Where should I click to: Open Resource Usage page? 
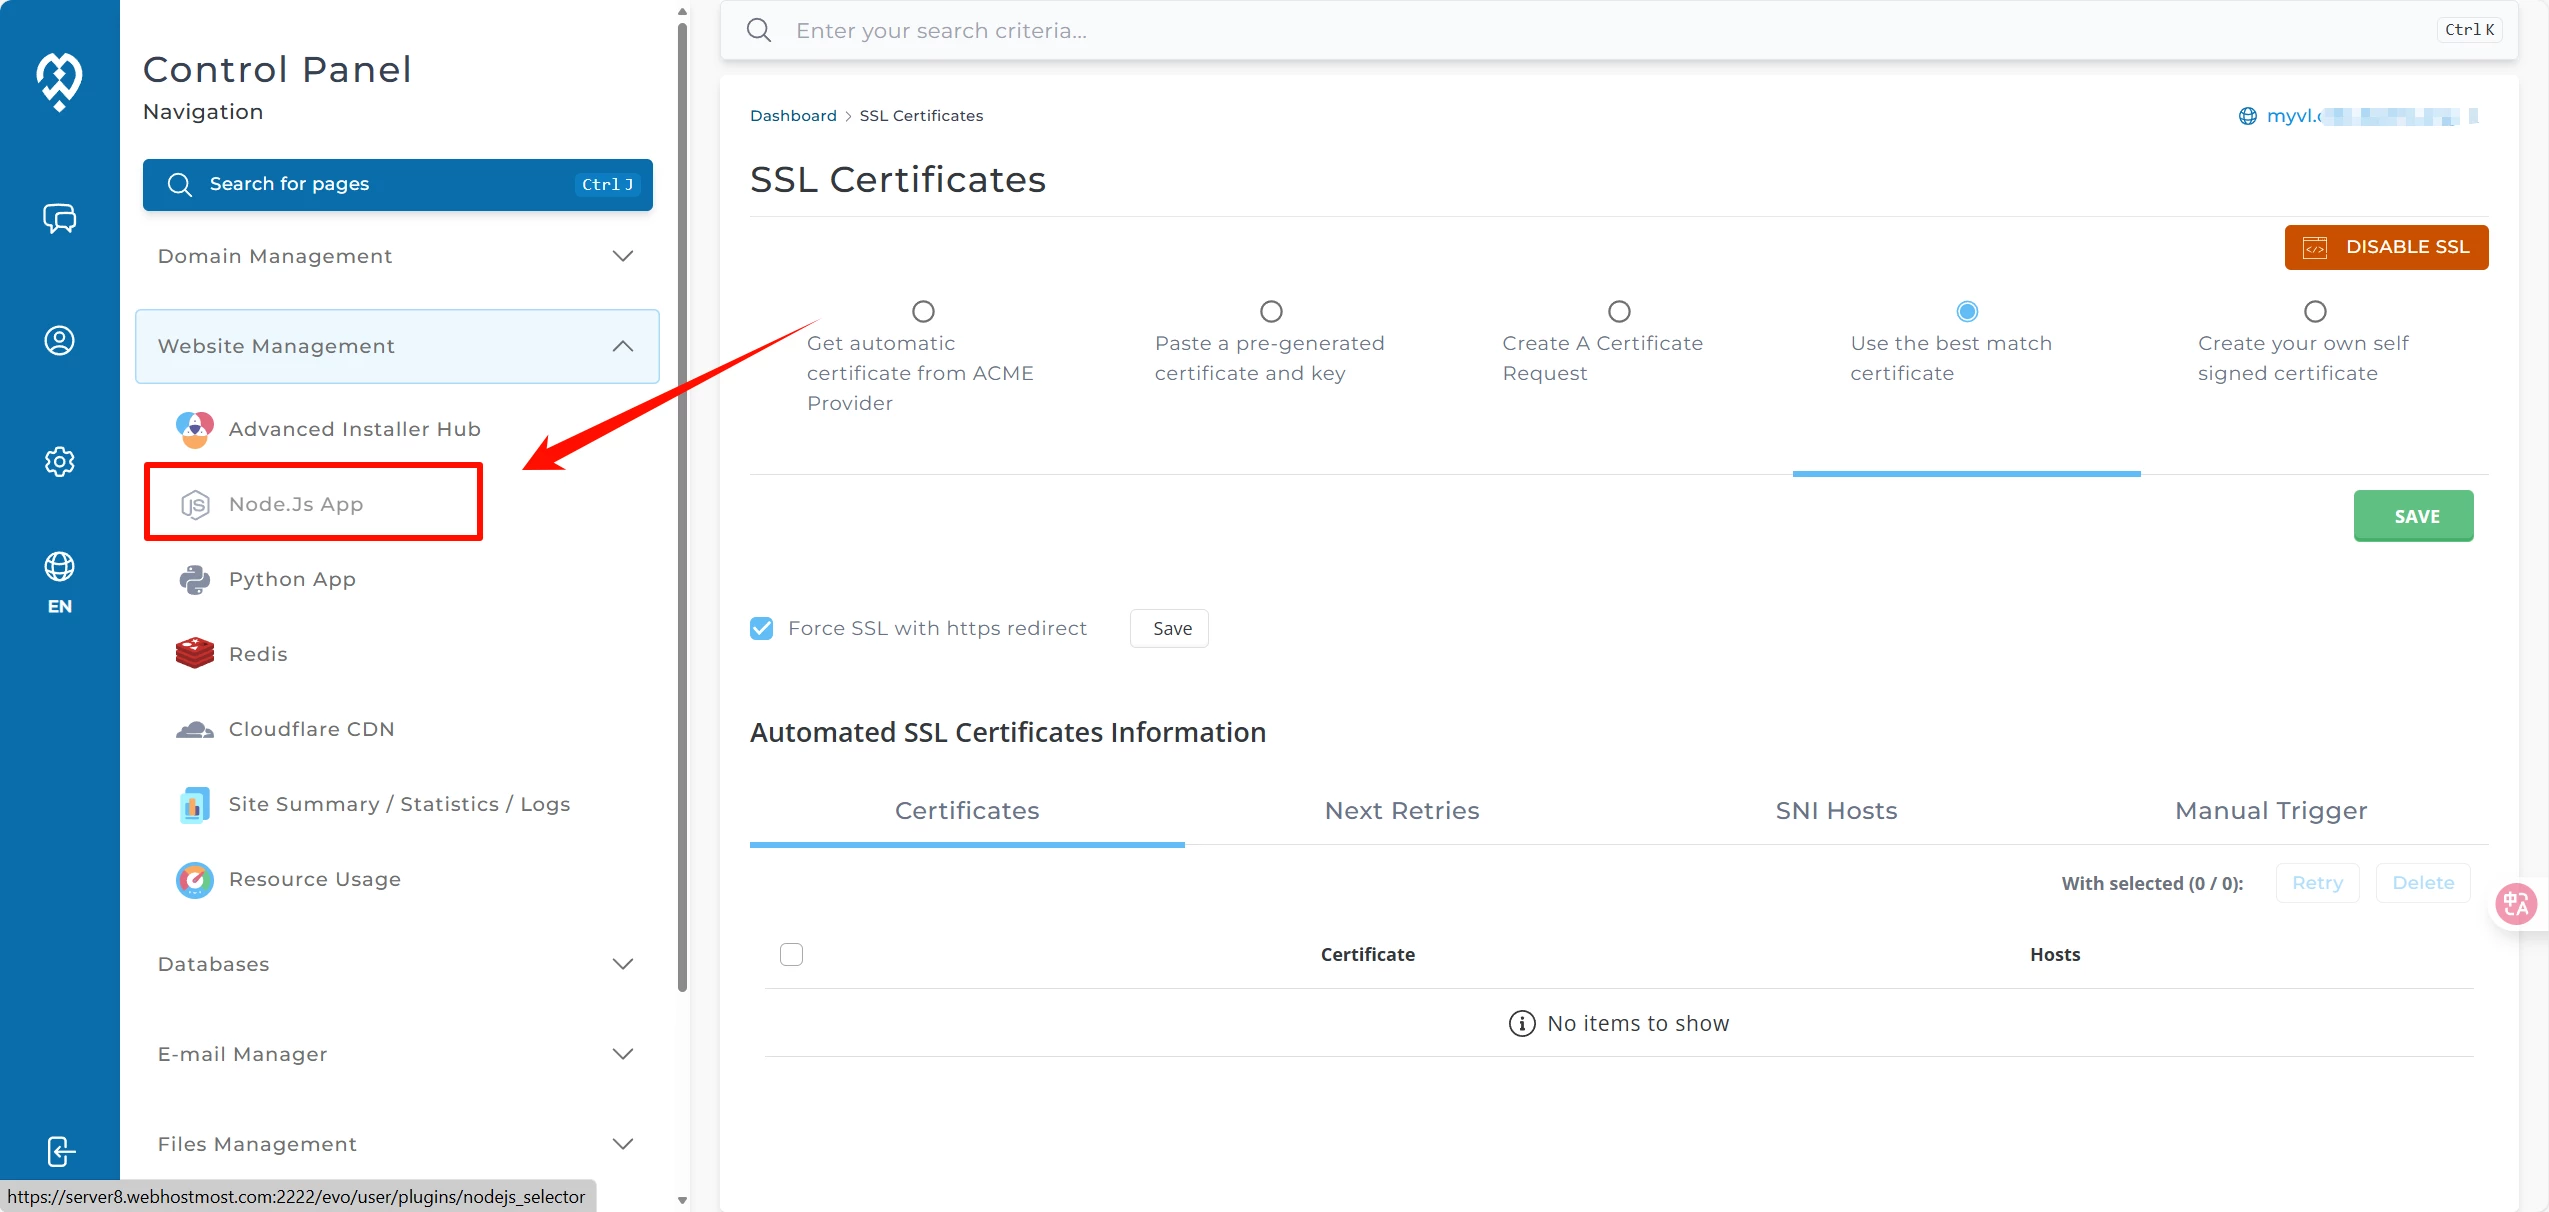tap(314, 879)
